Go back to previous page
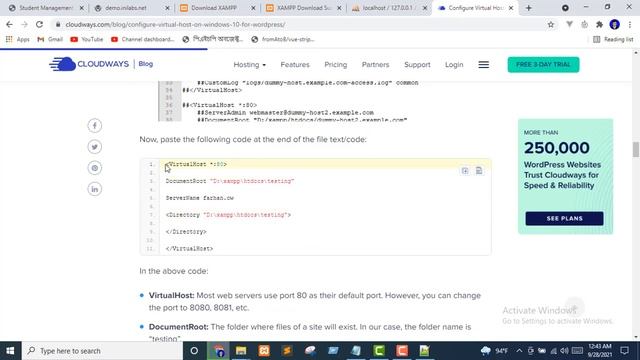640x360 pixels. pos(9,24)
